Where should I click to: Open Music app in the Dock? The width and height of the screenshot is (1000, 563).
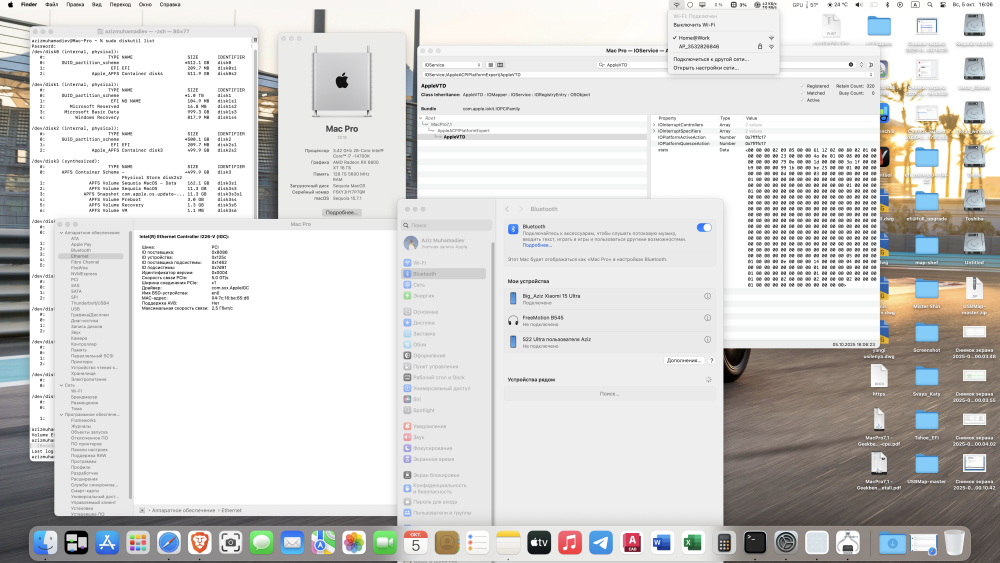570,543
